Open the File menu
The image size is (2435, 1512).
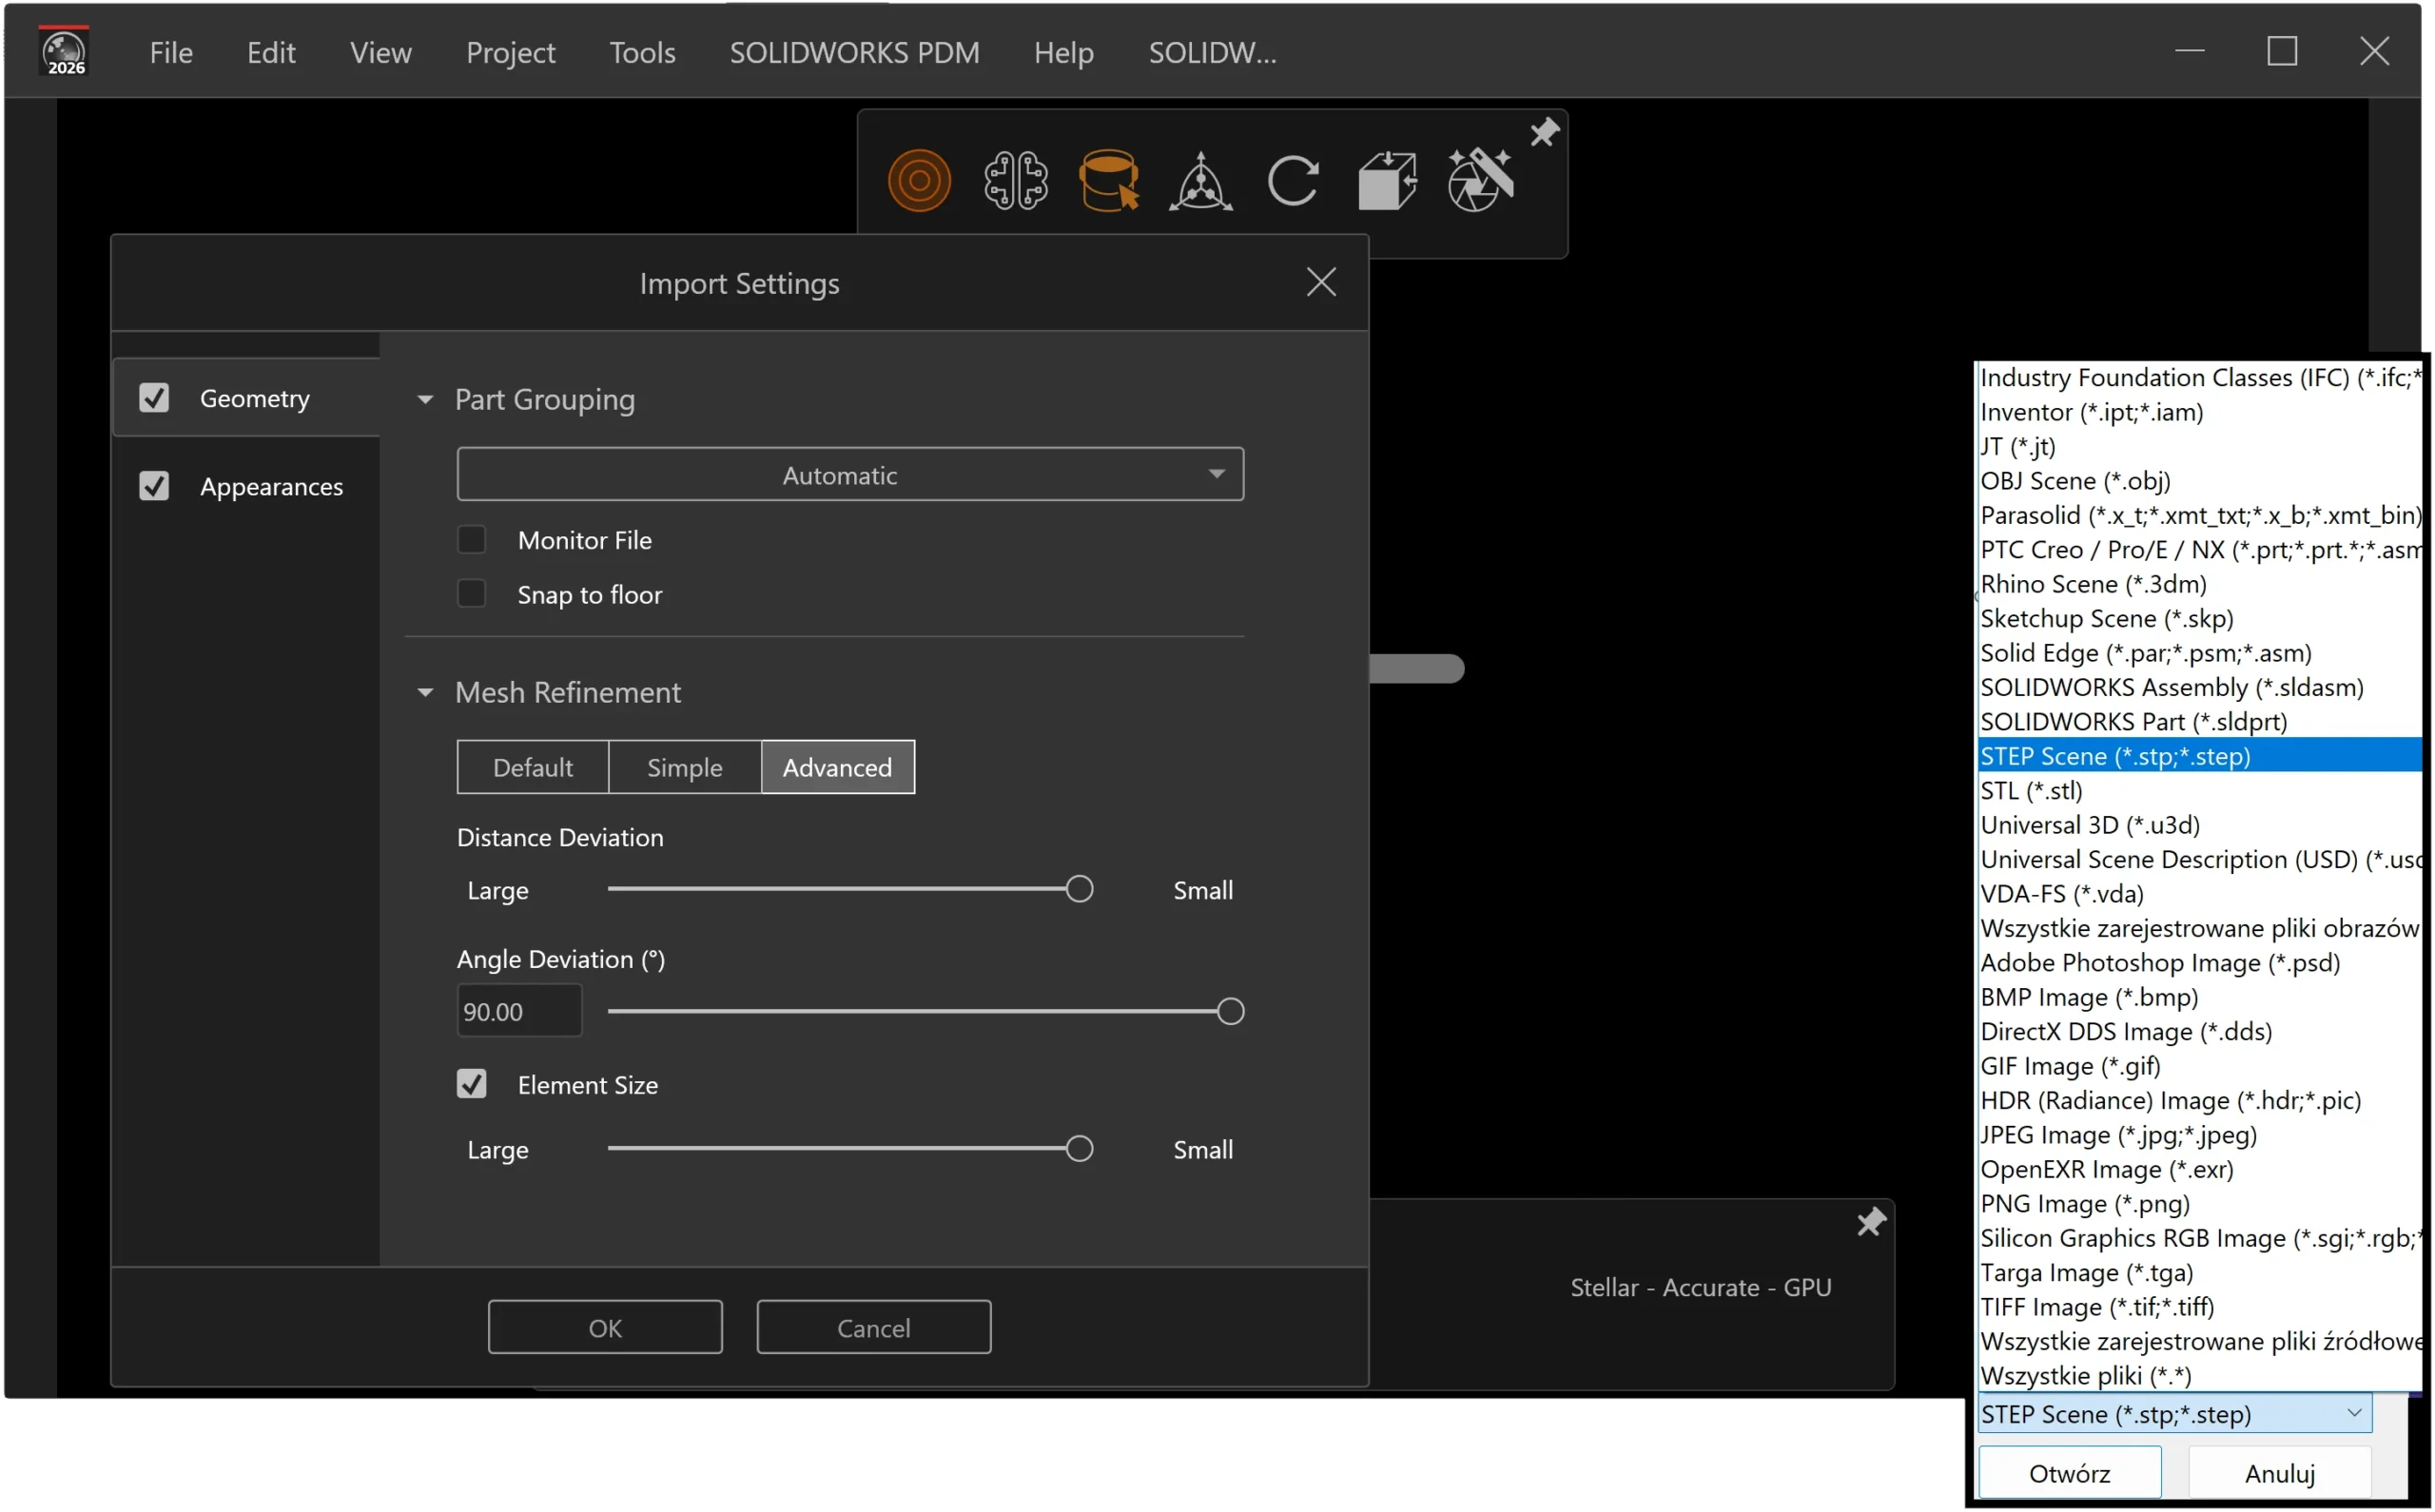point(171,52)
